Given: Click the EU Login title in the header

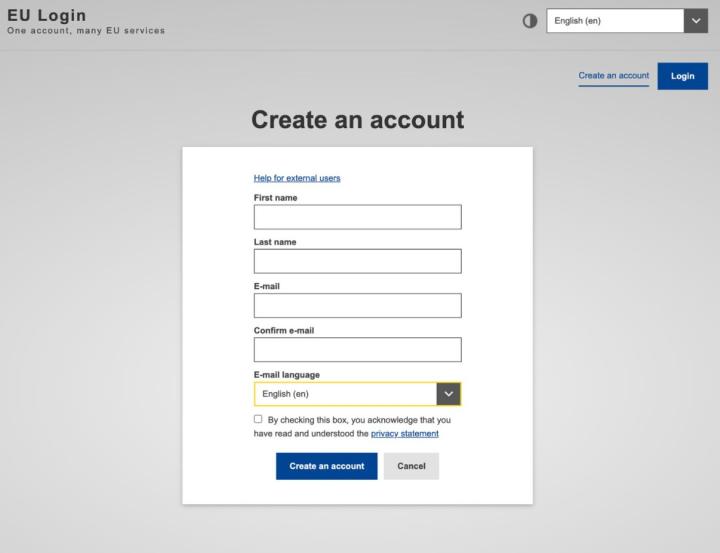Looking at the screenshot, I should click(47, 15).
